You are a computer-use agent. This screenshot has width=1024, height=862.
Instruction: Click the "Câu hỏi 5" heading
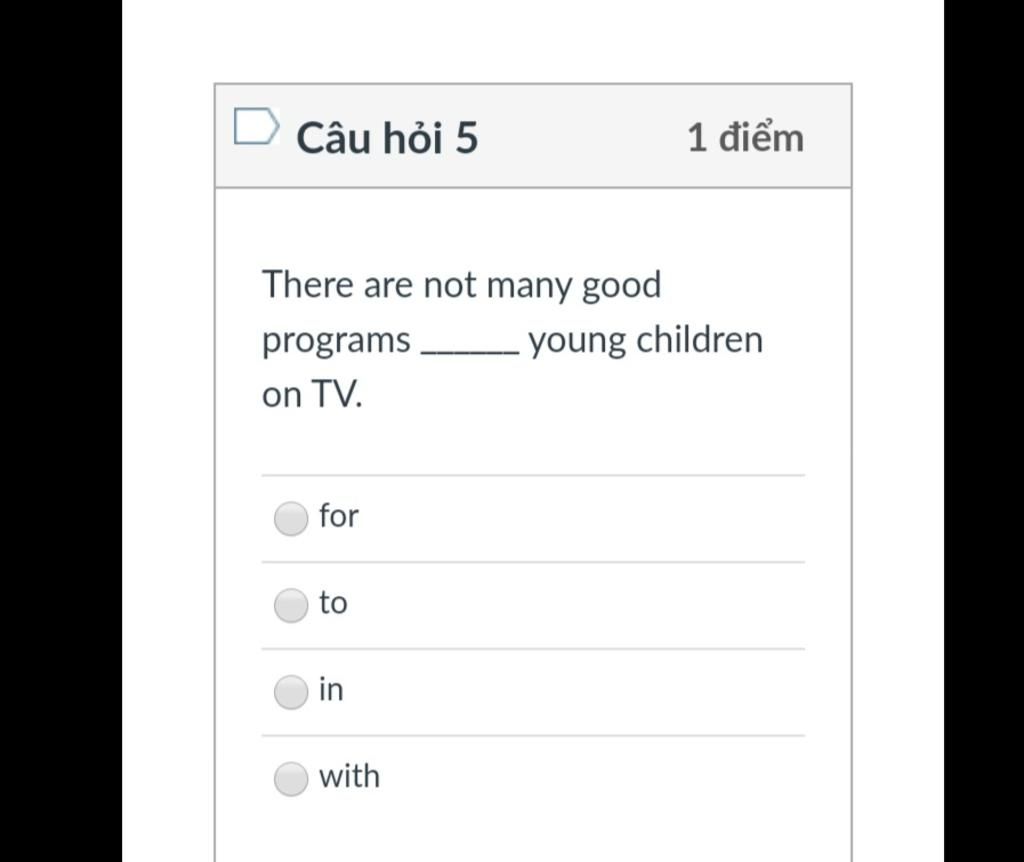tap(387, 138)
